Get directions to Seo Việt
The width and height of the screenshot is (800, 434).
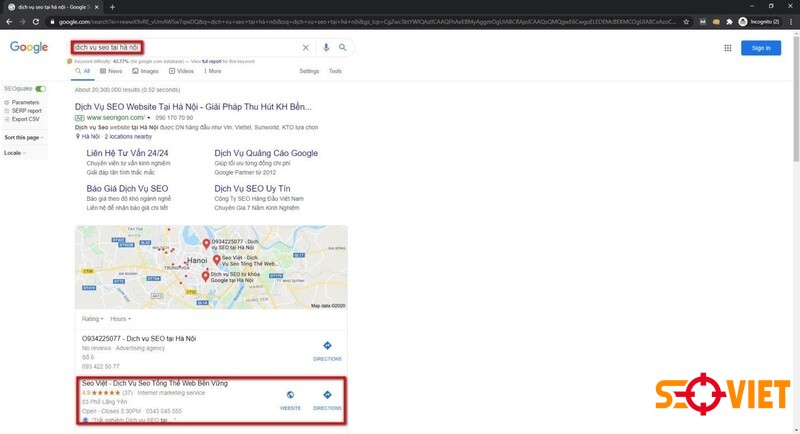(x=327, y=400)
